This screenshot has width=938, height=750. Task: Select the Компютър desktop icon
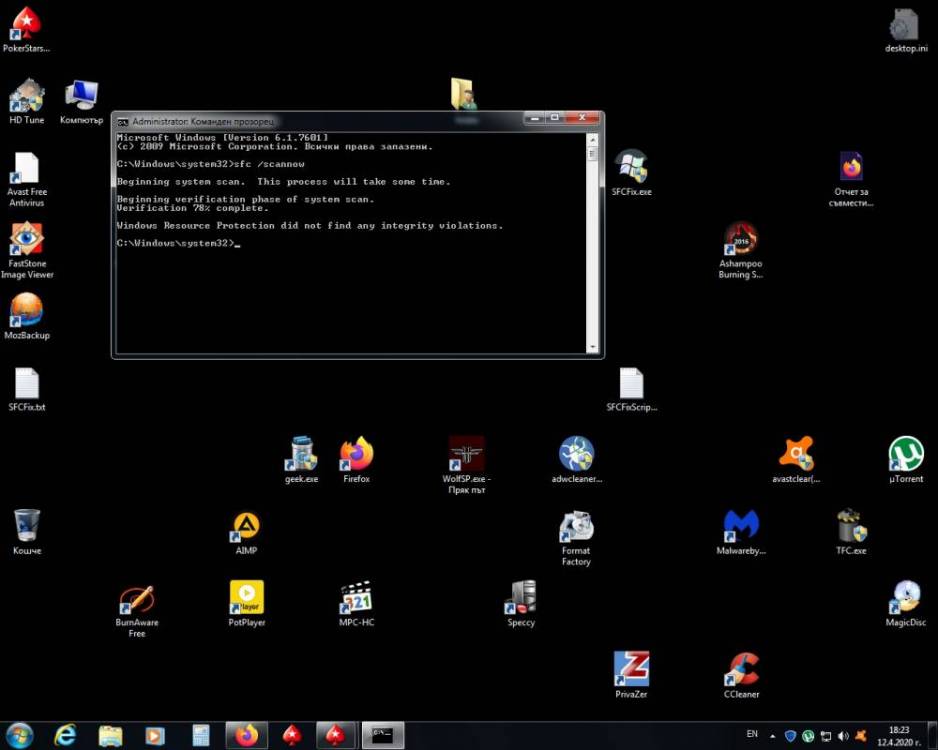81,101
